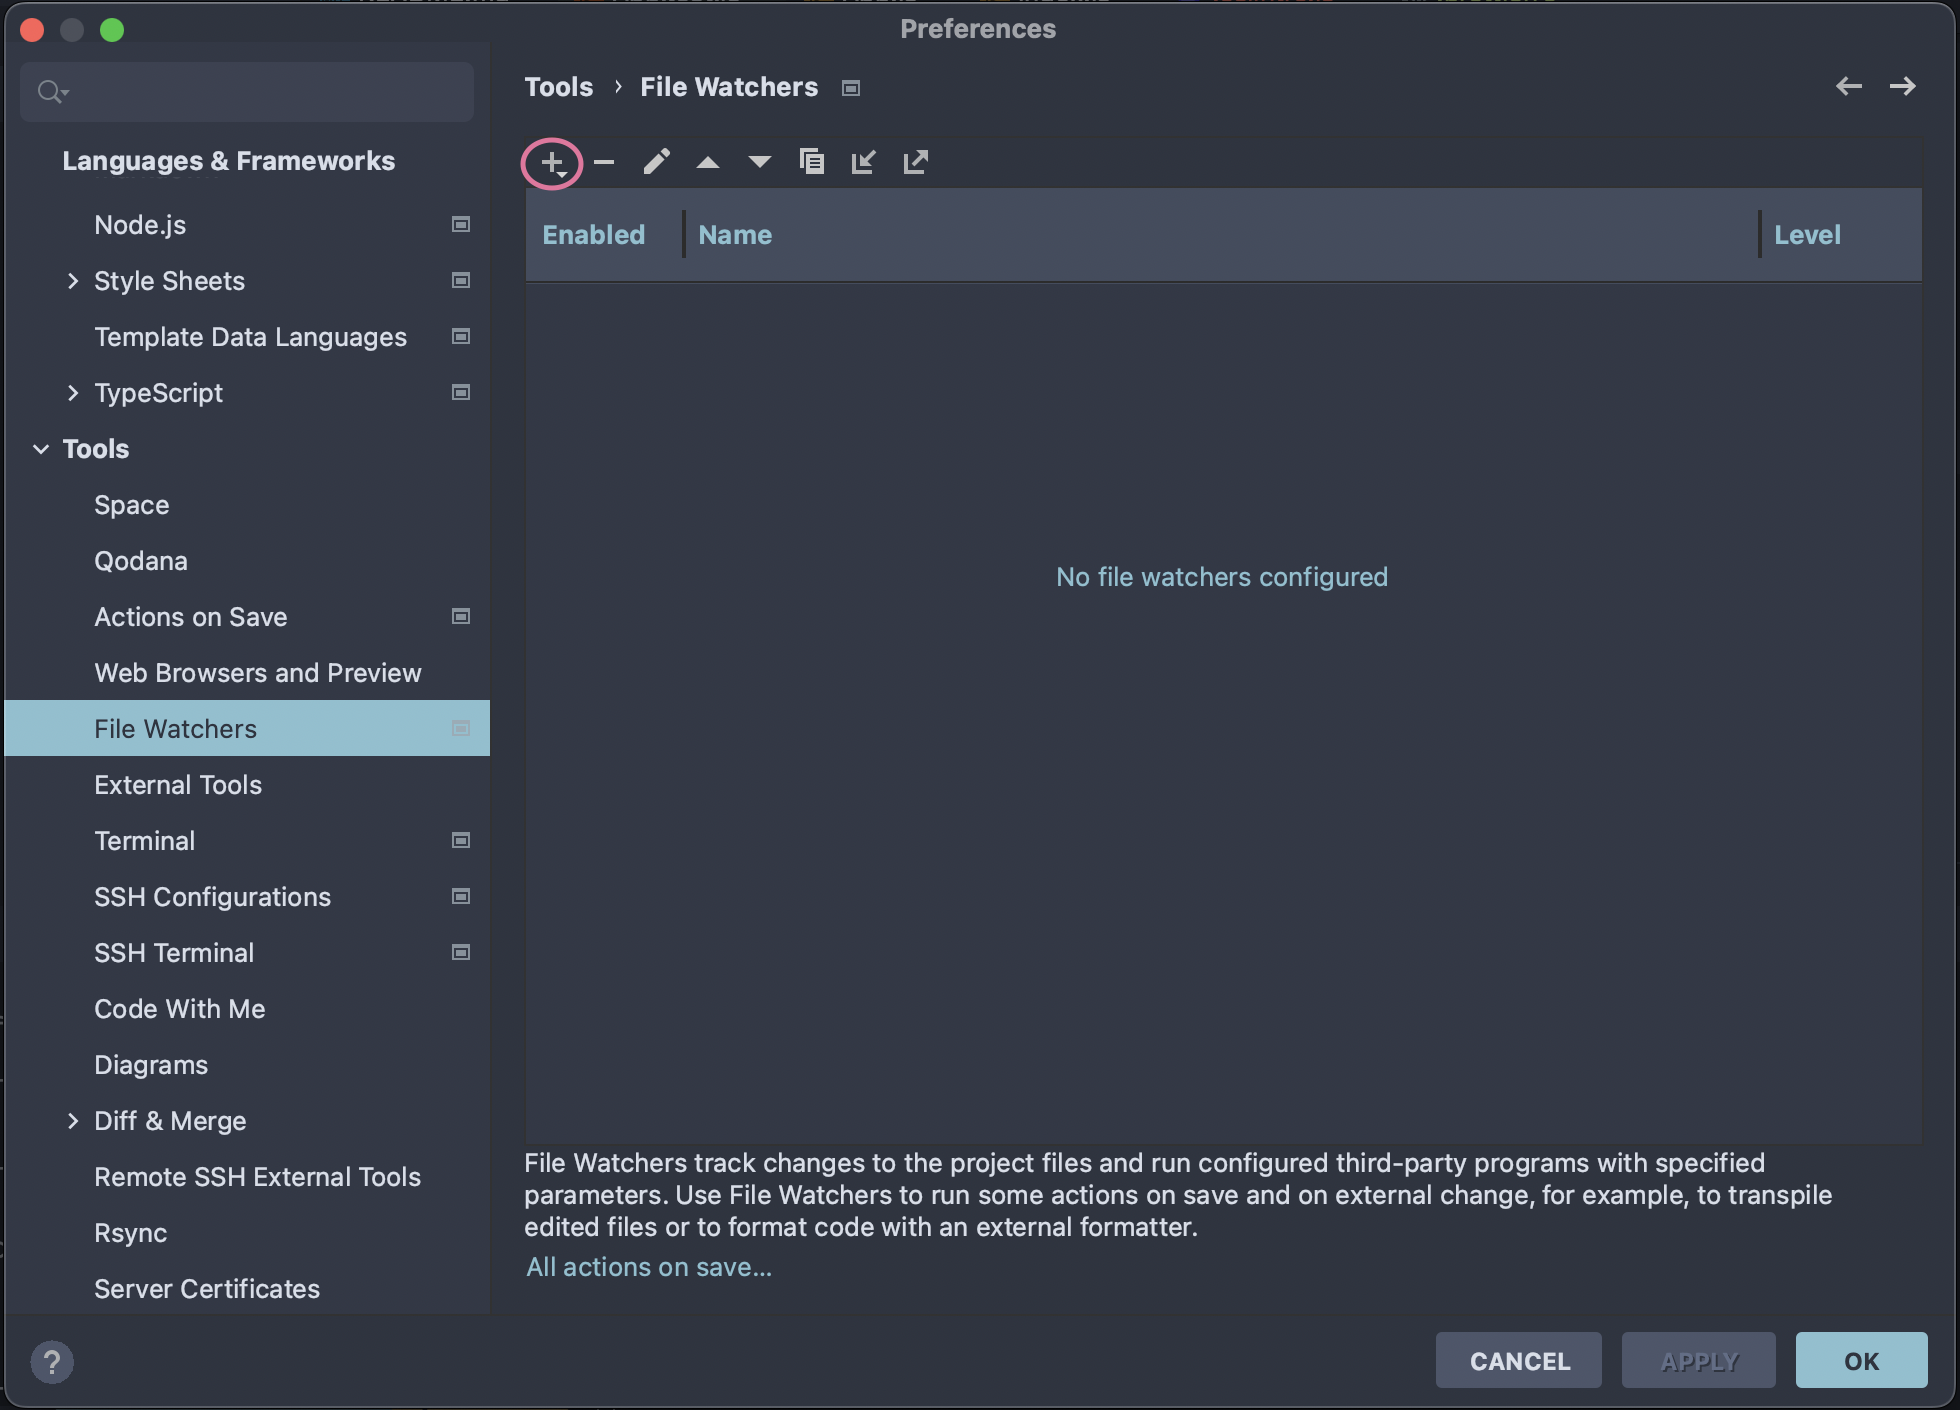
Task: Click the copy watcher icon
Action: click(812, 162)
